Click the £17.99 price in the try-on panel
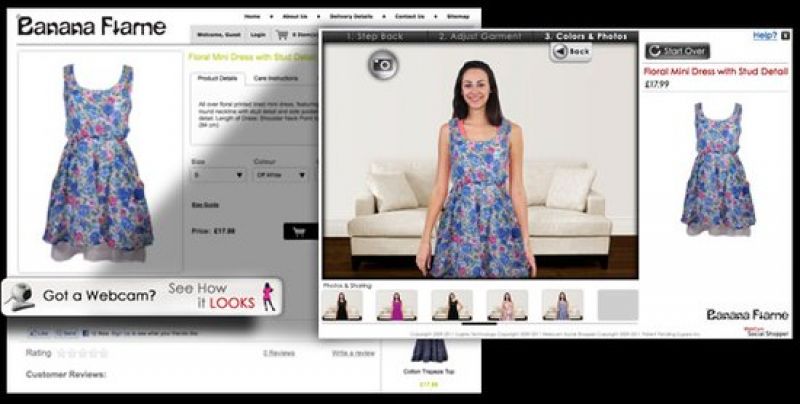Viewport: 800px width, 404px height. (x=657, y=85)
